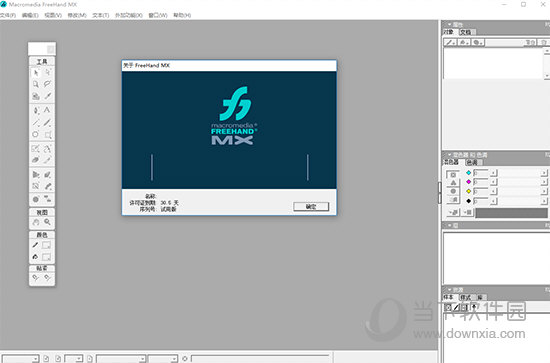Click the magenta slider track in mixer
The height and width of the screenshot is (363, 550).
(519, 182)
